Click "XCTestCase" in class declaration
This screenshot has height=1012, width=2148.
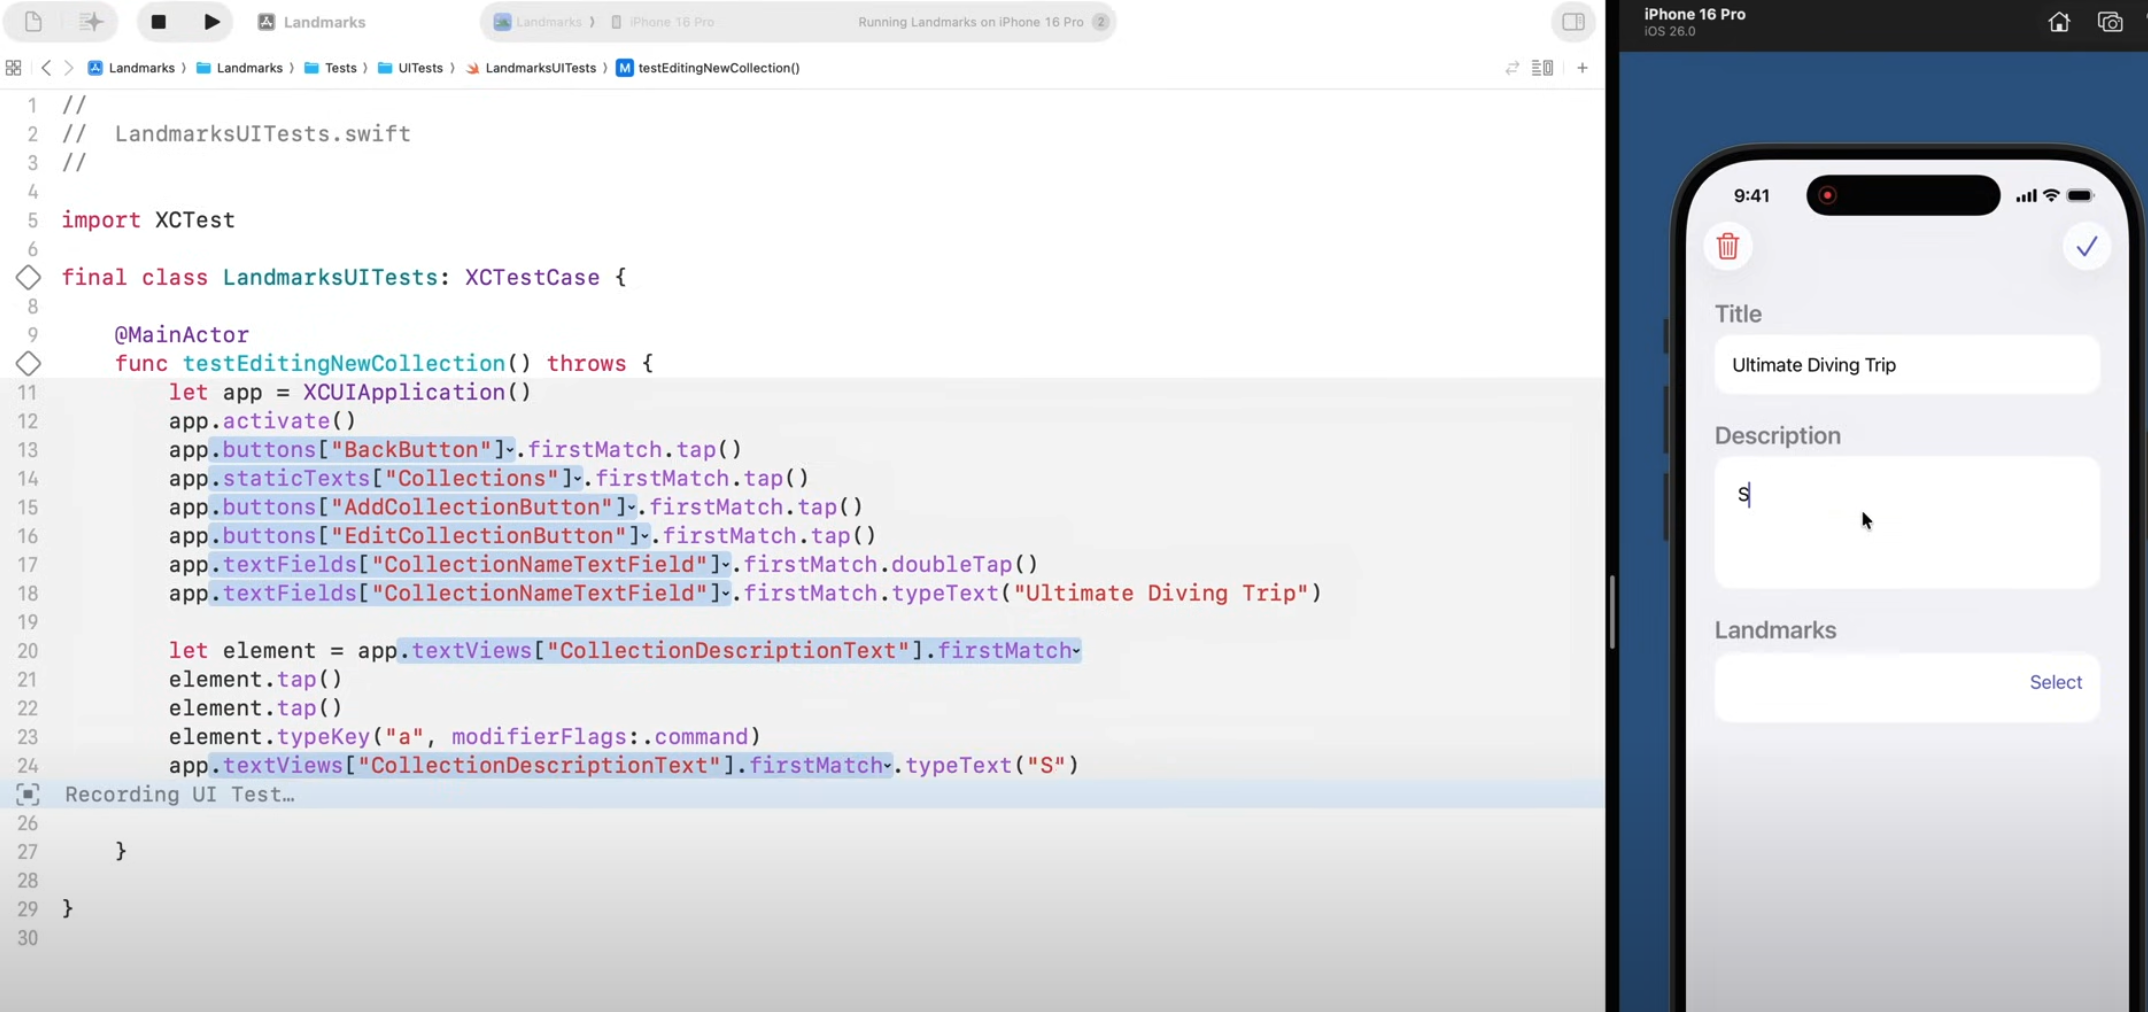coord(532,278)
